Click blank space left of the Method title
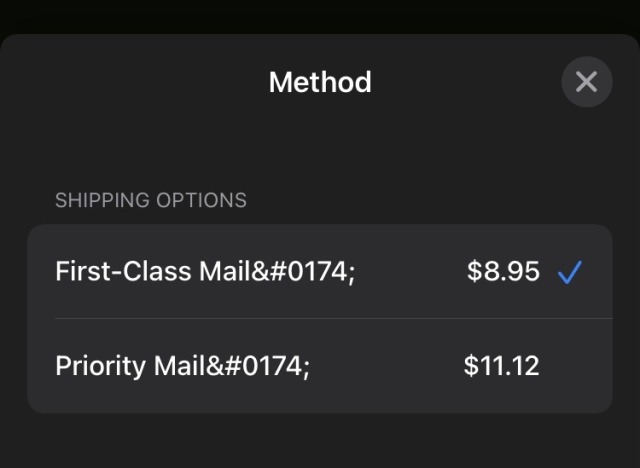Screen dimensions: 640x468 point(130,82)
